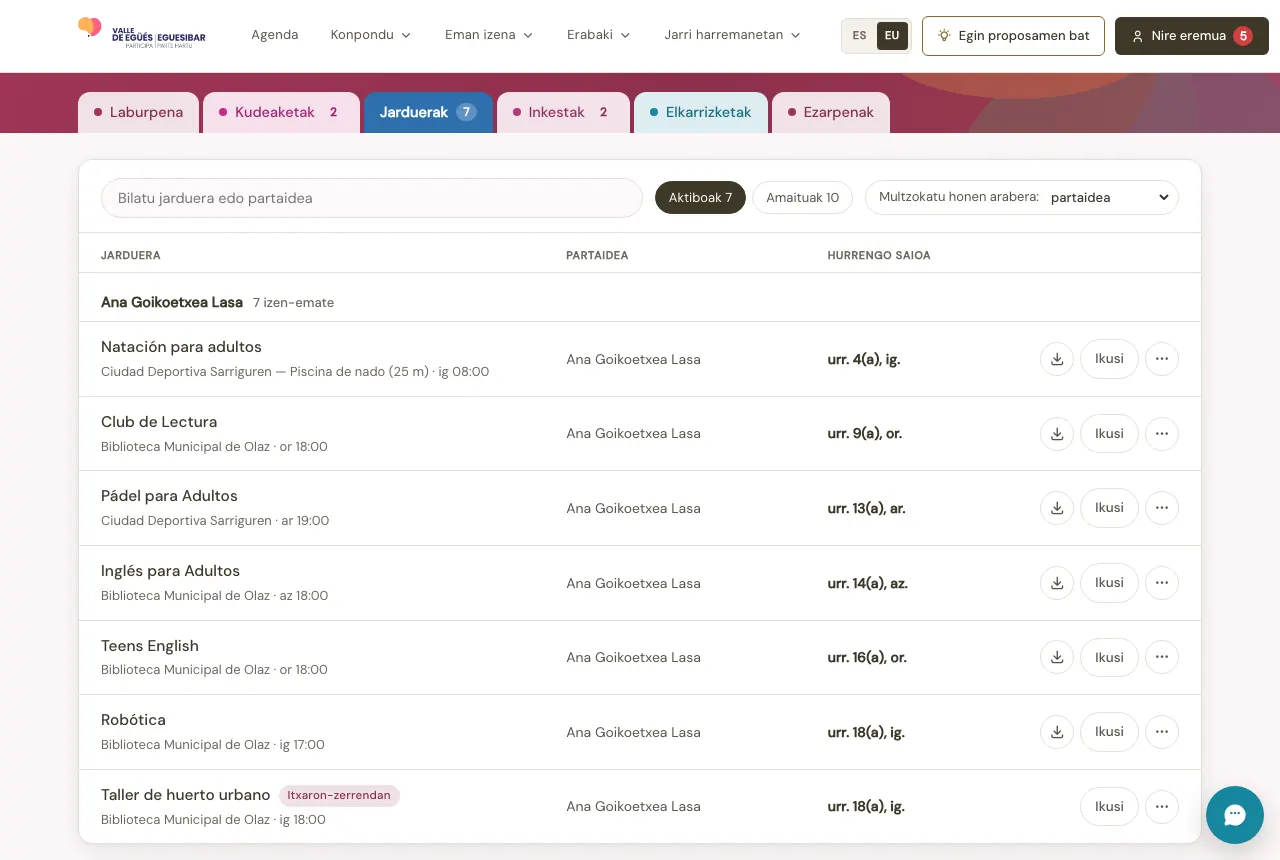This screenshot has width=1280, height=860.
Task: Expand the Jarri harremanetan menu
Action: pos(733,35)
